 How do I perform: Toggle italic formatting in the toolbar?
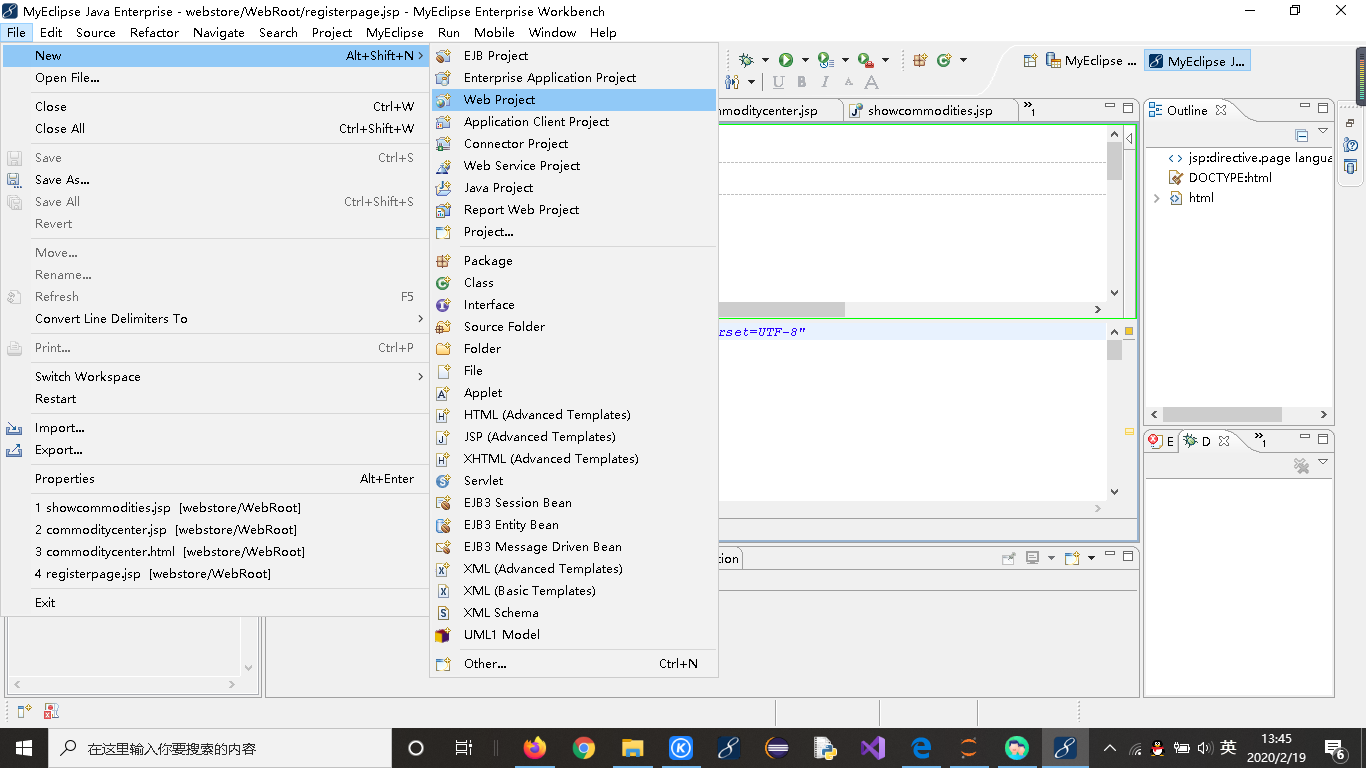[x=825, y=83]
